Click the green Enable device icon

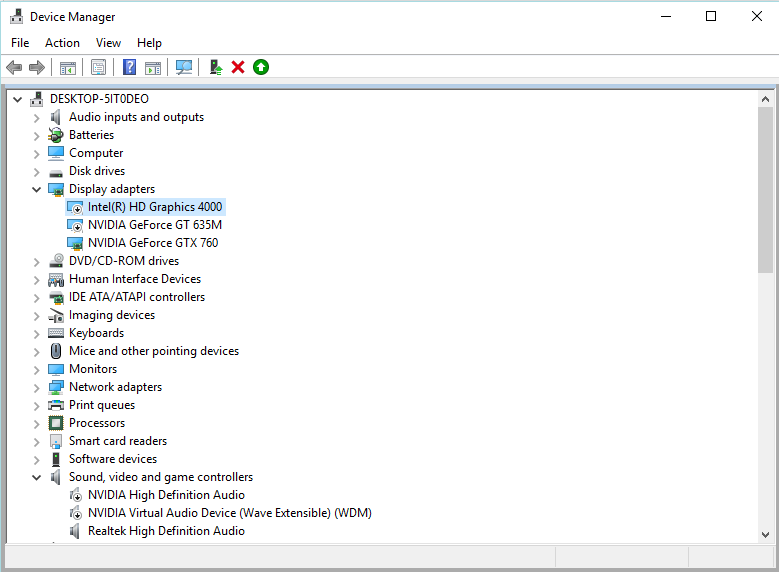(261, 67)
